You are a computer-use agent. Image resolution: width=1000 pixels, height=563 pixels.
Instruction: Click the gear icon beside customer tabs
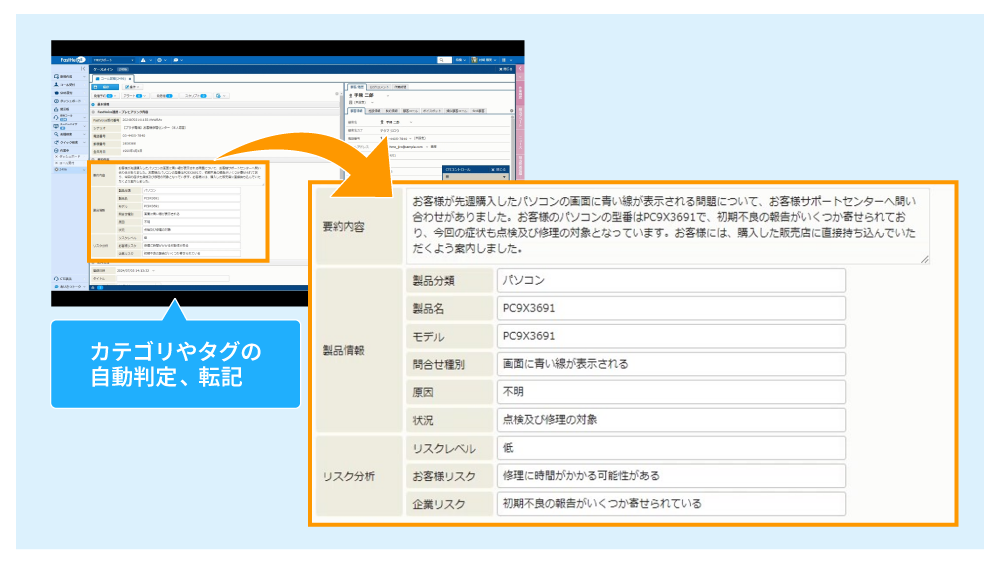(x=511, y=111)
